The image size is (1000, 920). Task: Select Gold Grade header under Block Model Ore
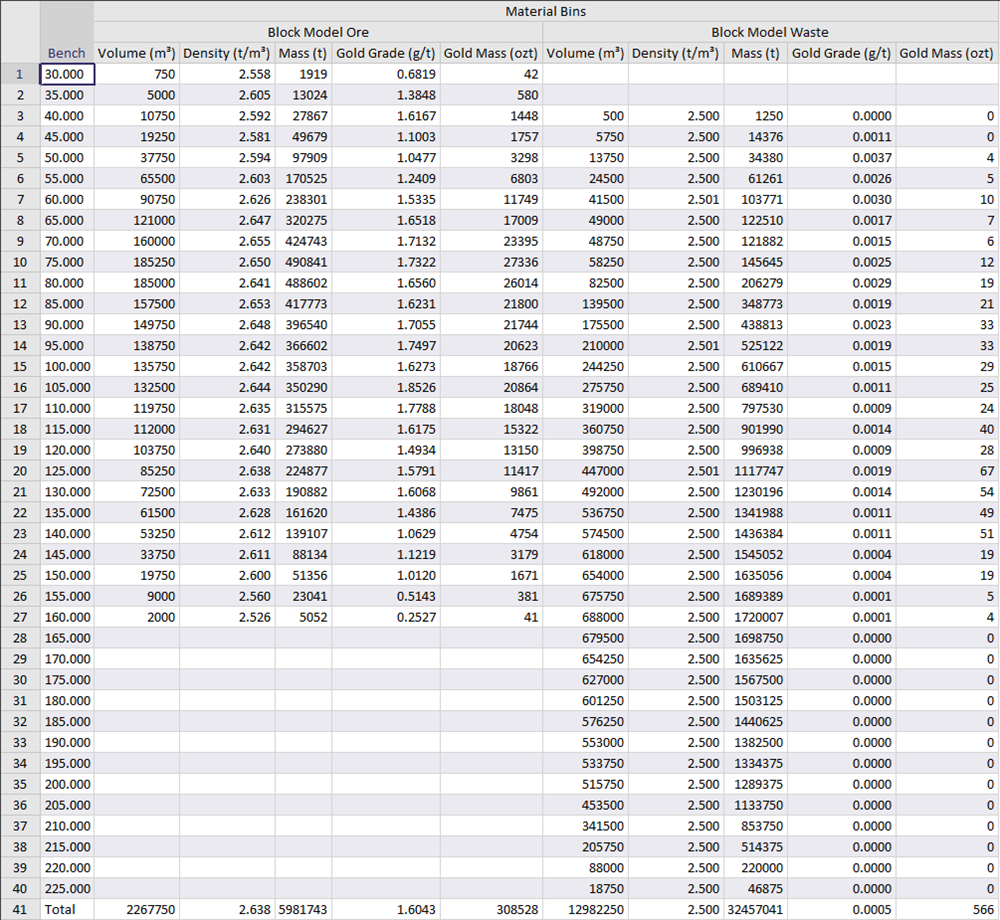tap(385, 53)
